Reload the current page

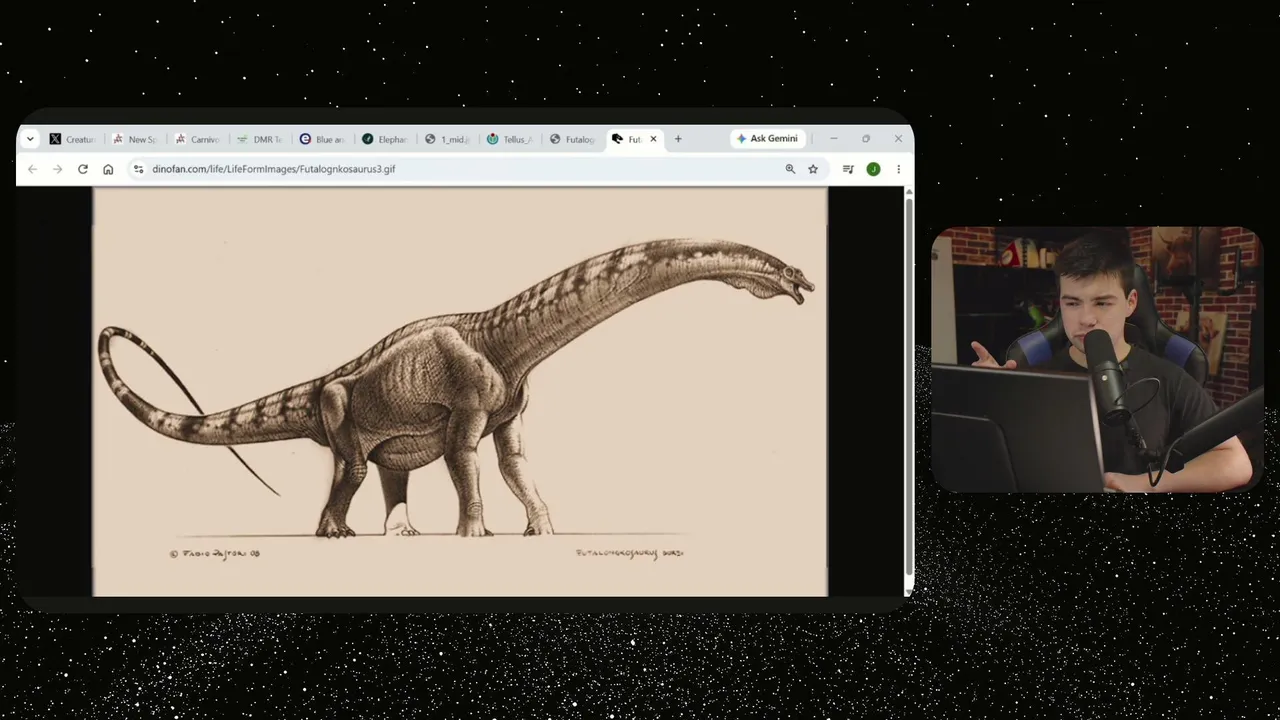coord(83,169)
